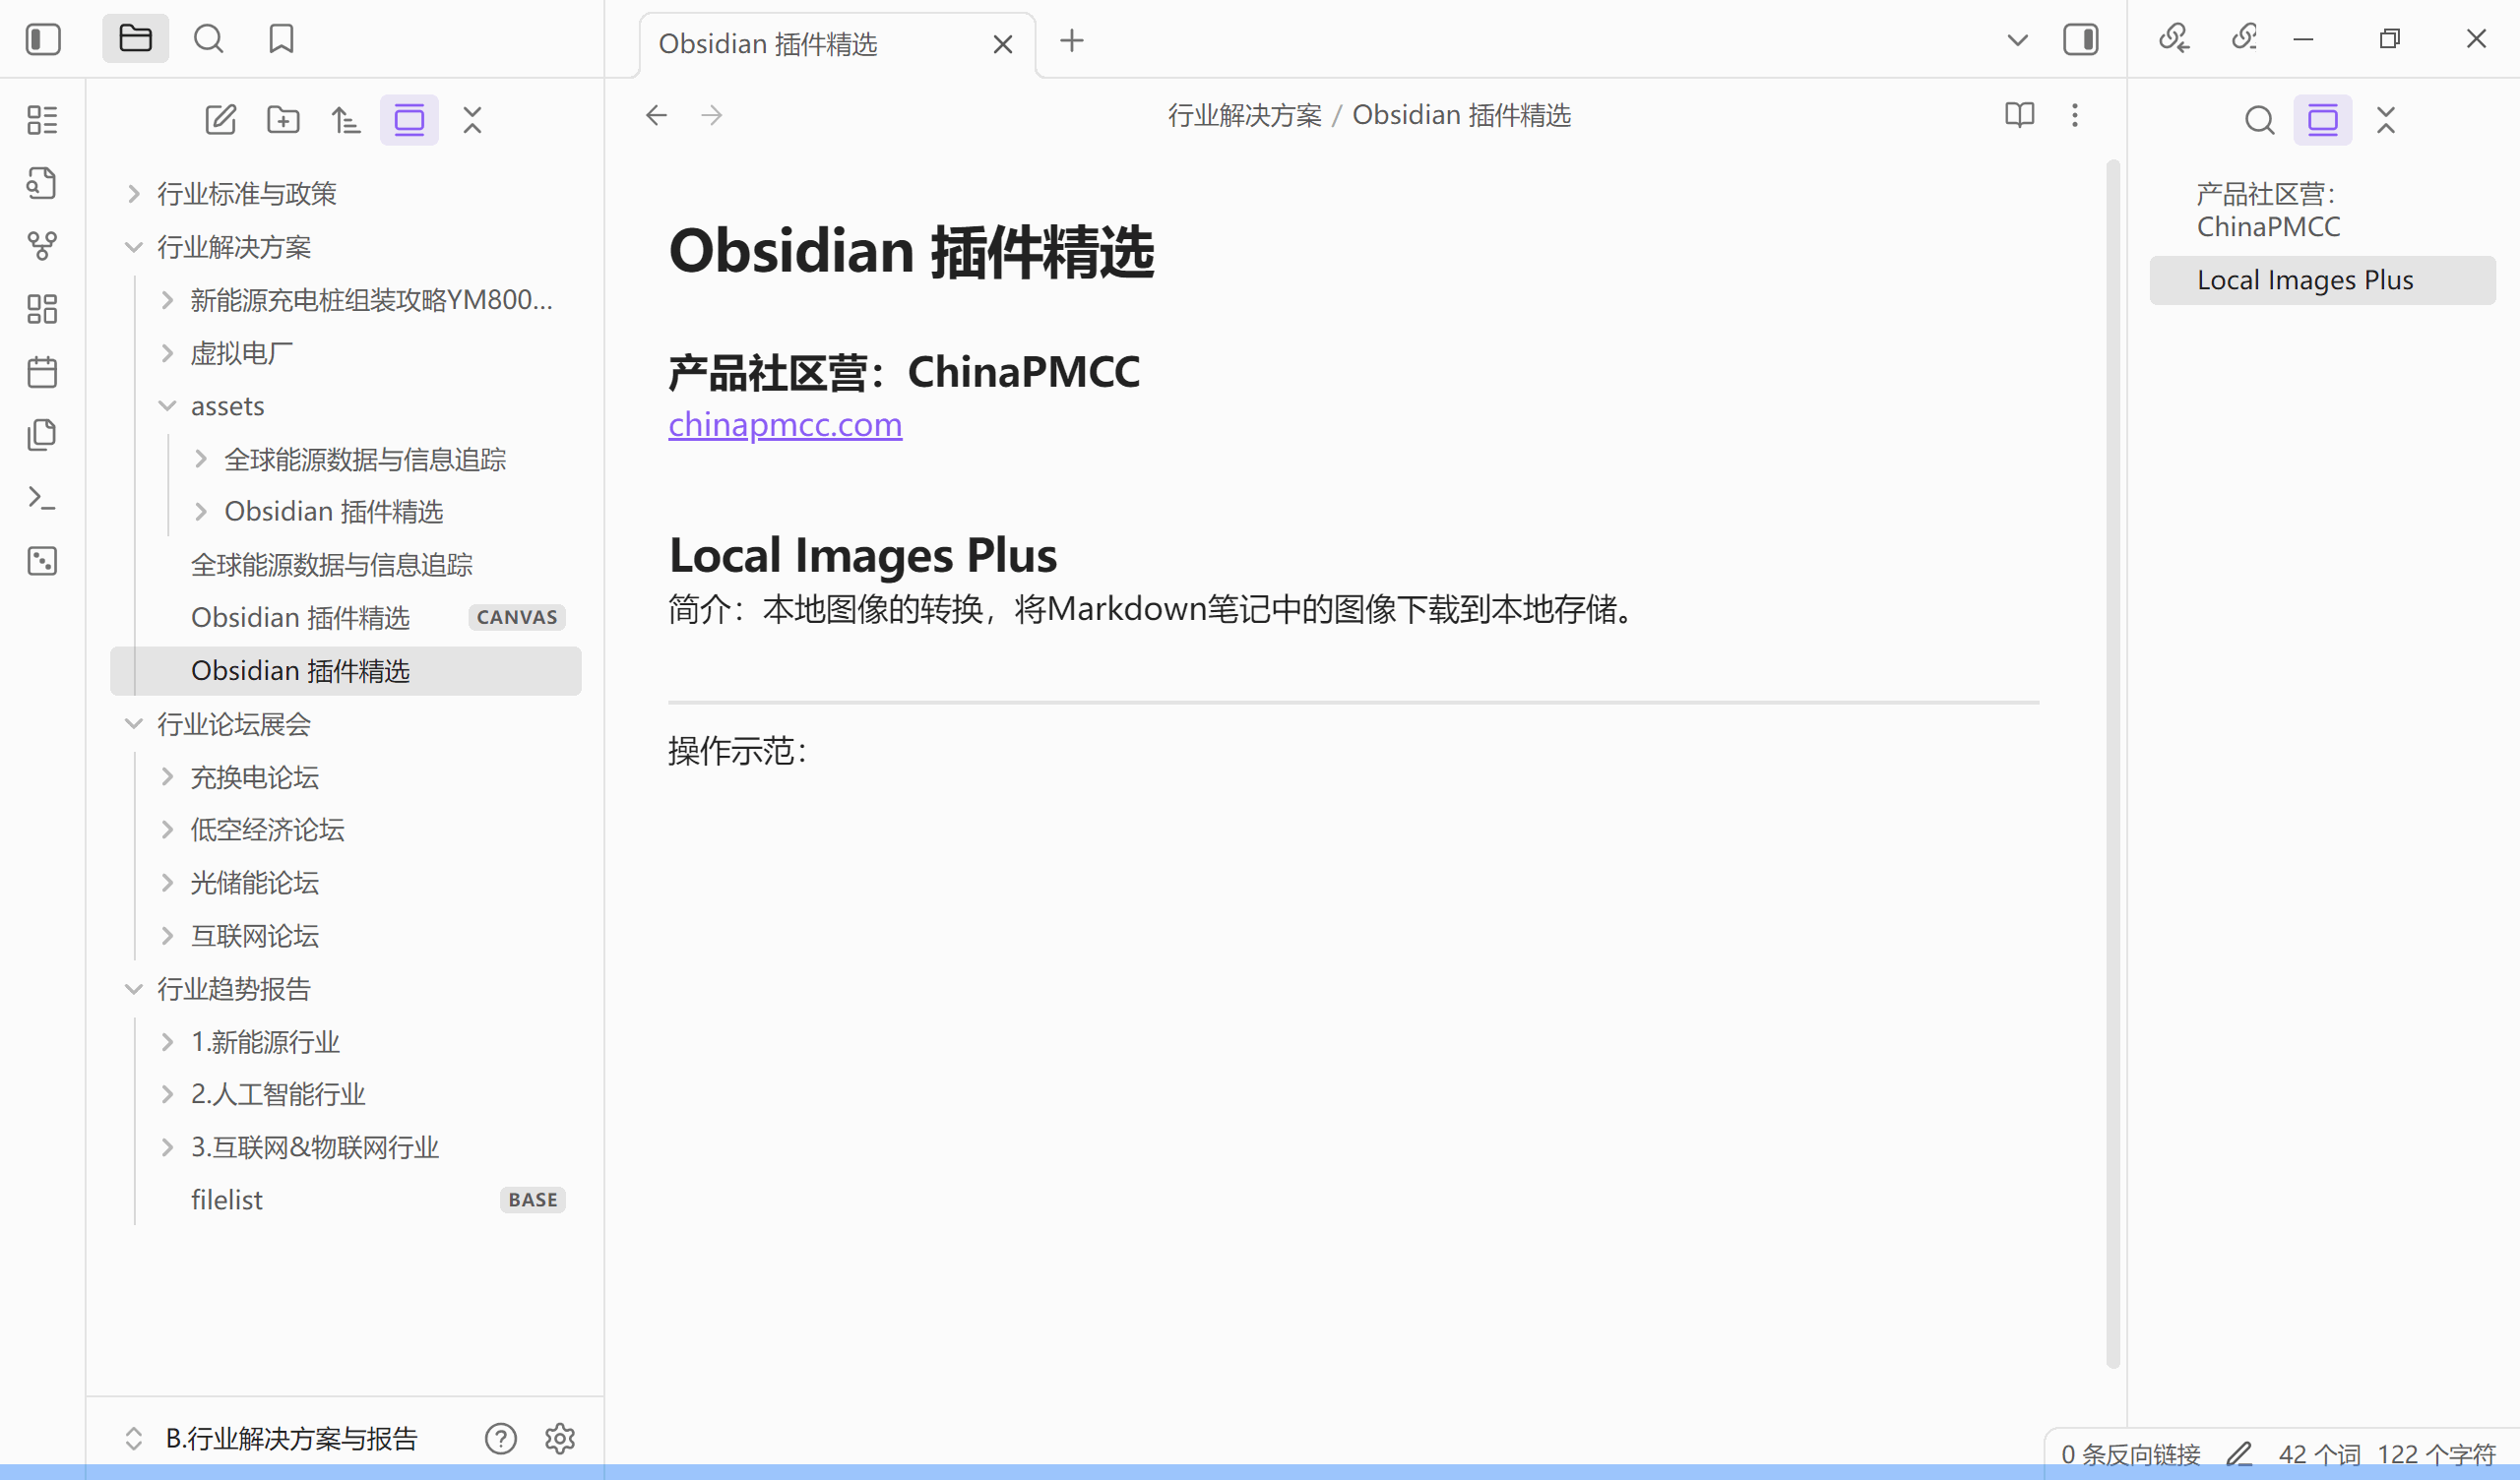
Task: Open vault switcher B.行业解决方案与报告
Action: coord(290,1438)
